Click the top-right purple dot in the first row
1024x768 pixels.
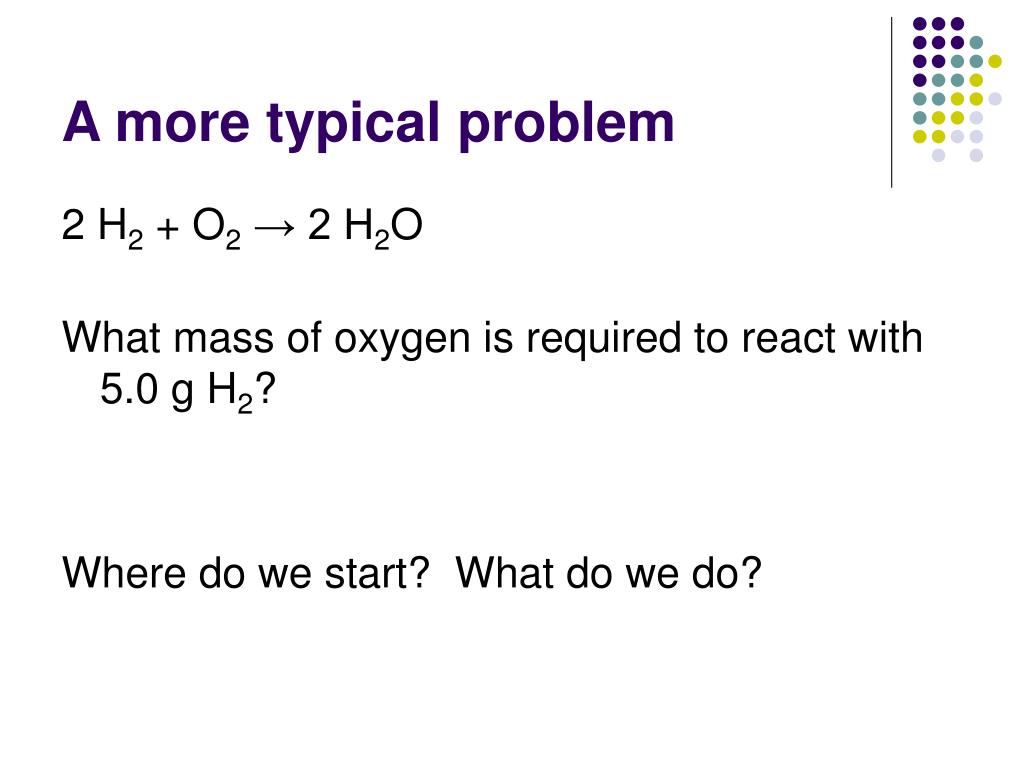coord(957,24)
